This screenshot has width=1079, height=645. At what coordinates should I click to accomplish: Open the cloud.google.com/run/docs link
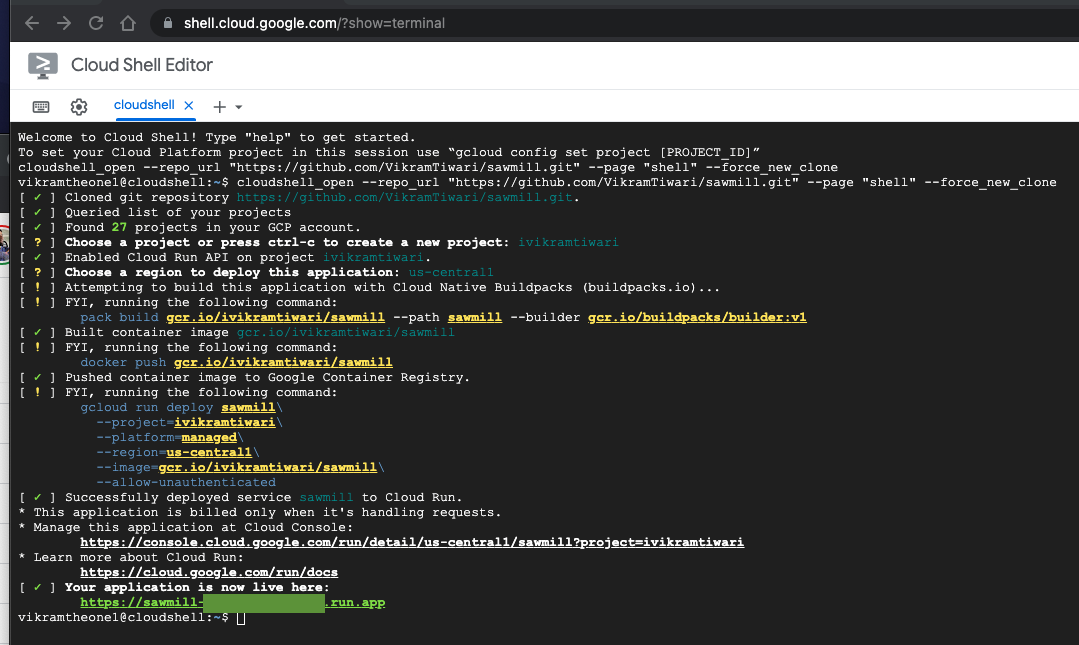pyautogui.click(x=209, y=573)
